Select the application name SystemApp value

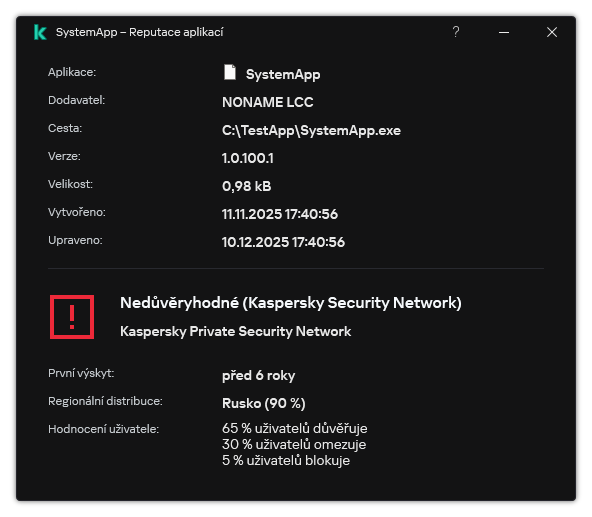tap(283, 74)
